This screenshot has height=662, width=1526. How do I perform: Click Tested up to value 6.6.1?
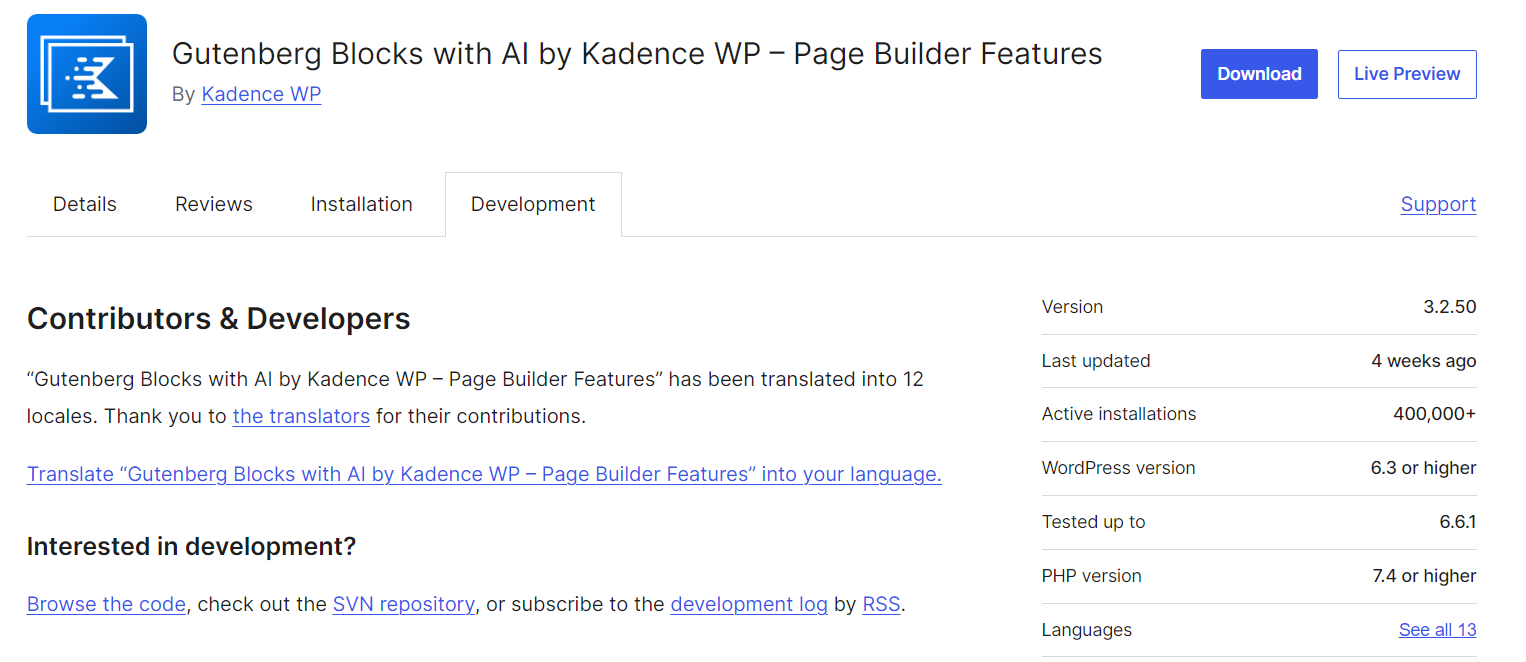tap(1457, 522)
